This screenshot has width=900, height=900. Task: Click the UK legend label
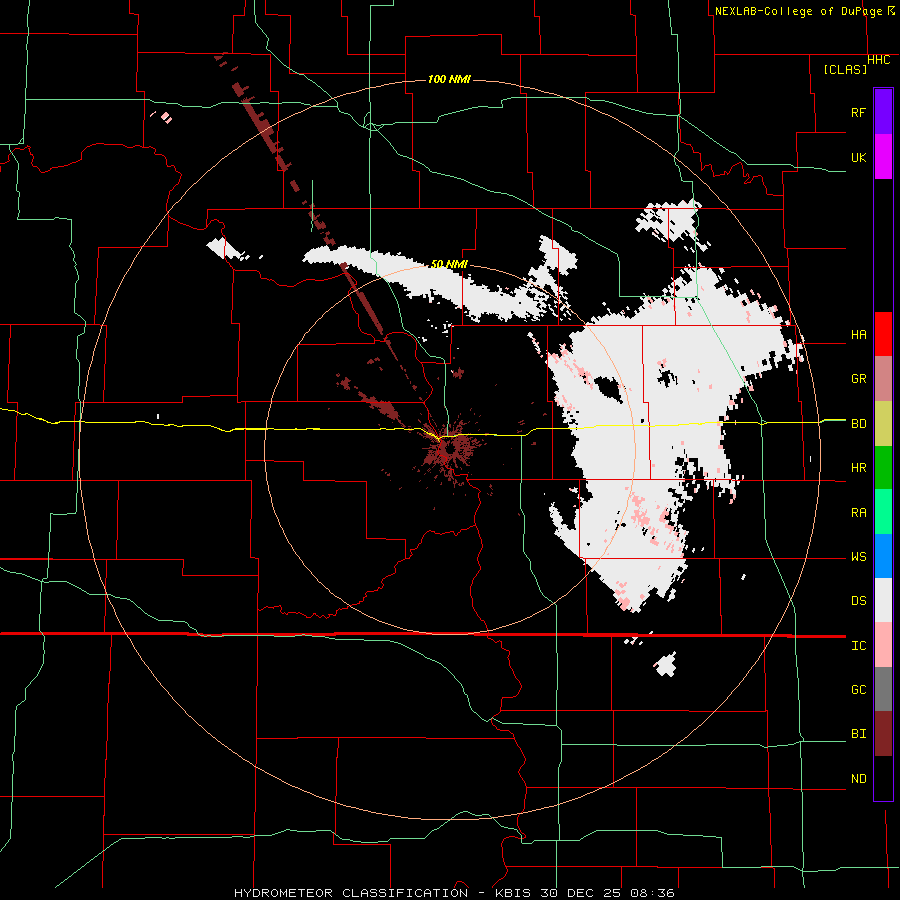[x=858, y=157]
